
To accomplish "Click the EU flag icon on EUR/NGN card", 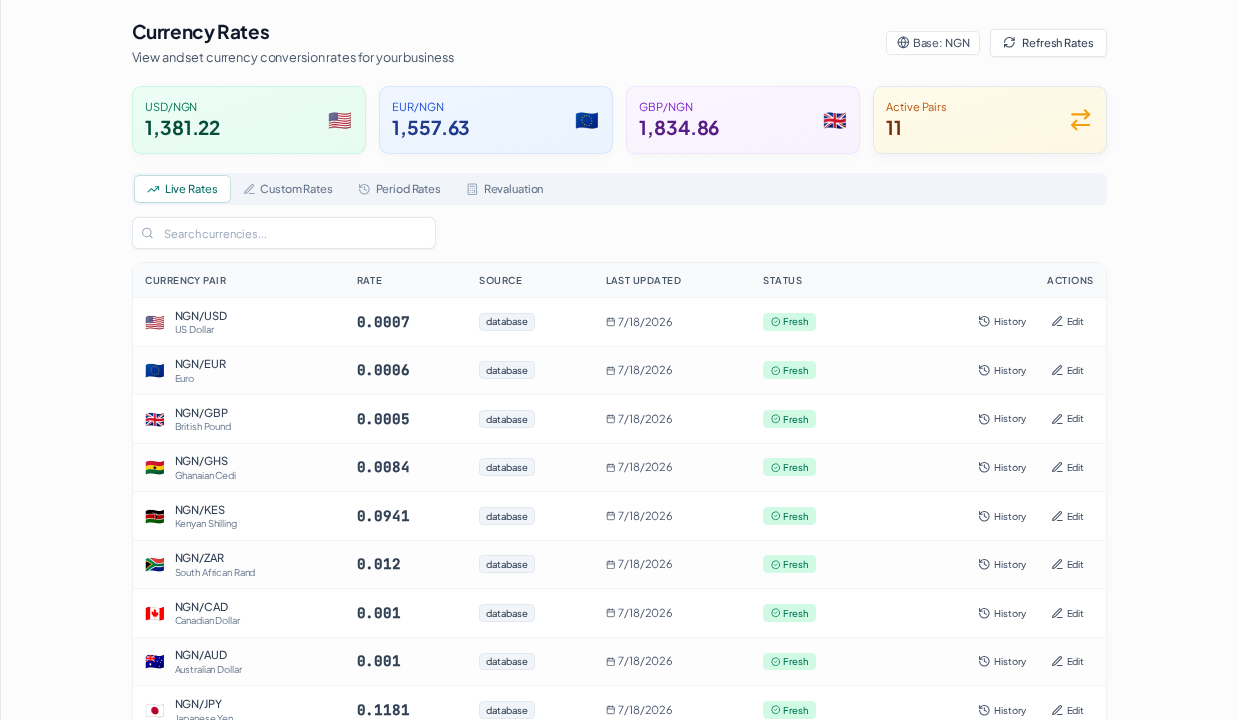I will click(587, 120).
